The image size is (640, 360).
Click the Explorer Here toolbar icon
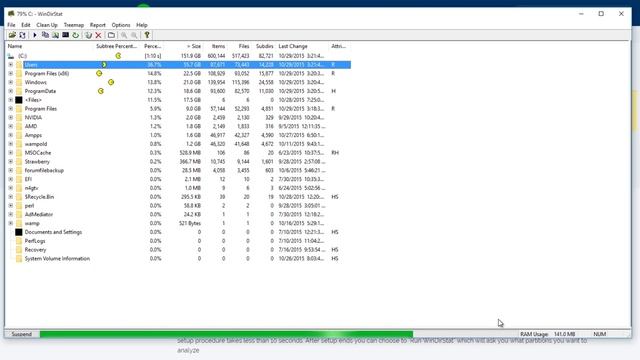tap(55, 35)
